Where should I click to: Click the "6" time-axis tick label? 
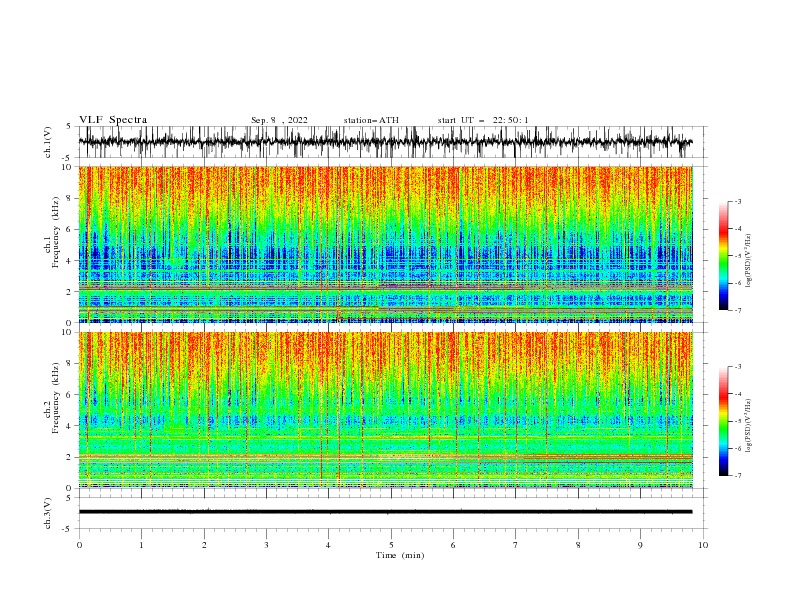453,545
